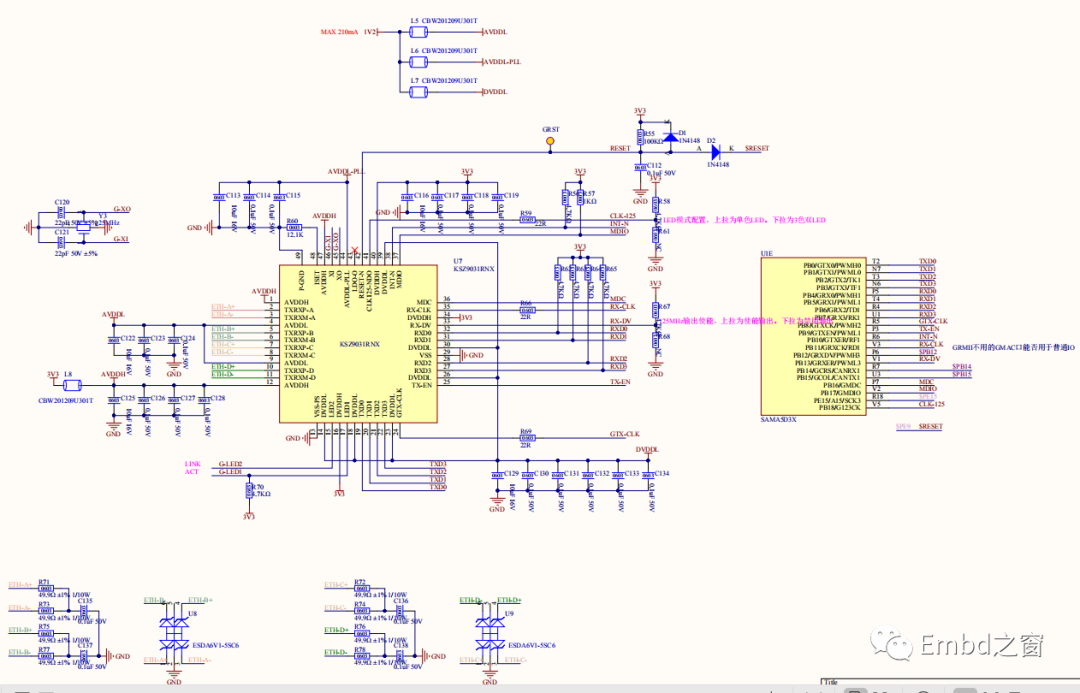Click the 'ETH-A+' label left of R71
Image resolution: width=1080 pixels, height=693 pixels.
pyautogui.click(x=20, y=585)
